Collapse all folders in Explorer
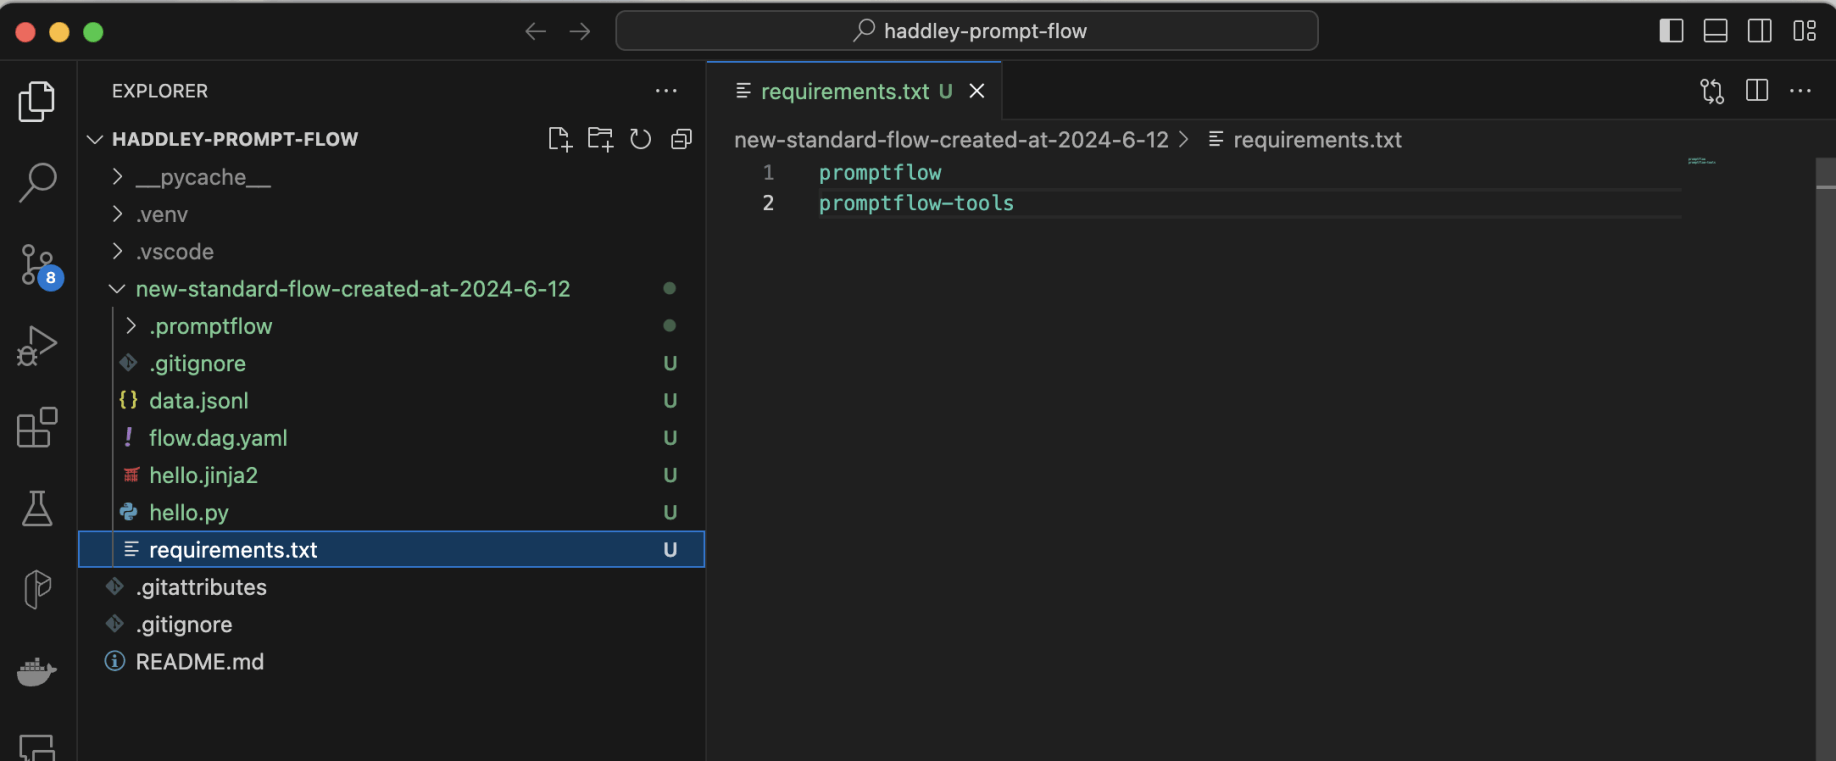The width and height of the screenshot is (1836, 761). 682,139
